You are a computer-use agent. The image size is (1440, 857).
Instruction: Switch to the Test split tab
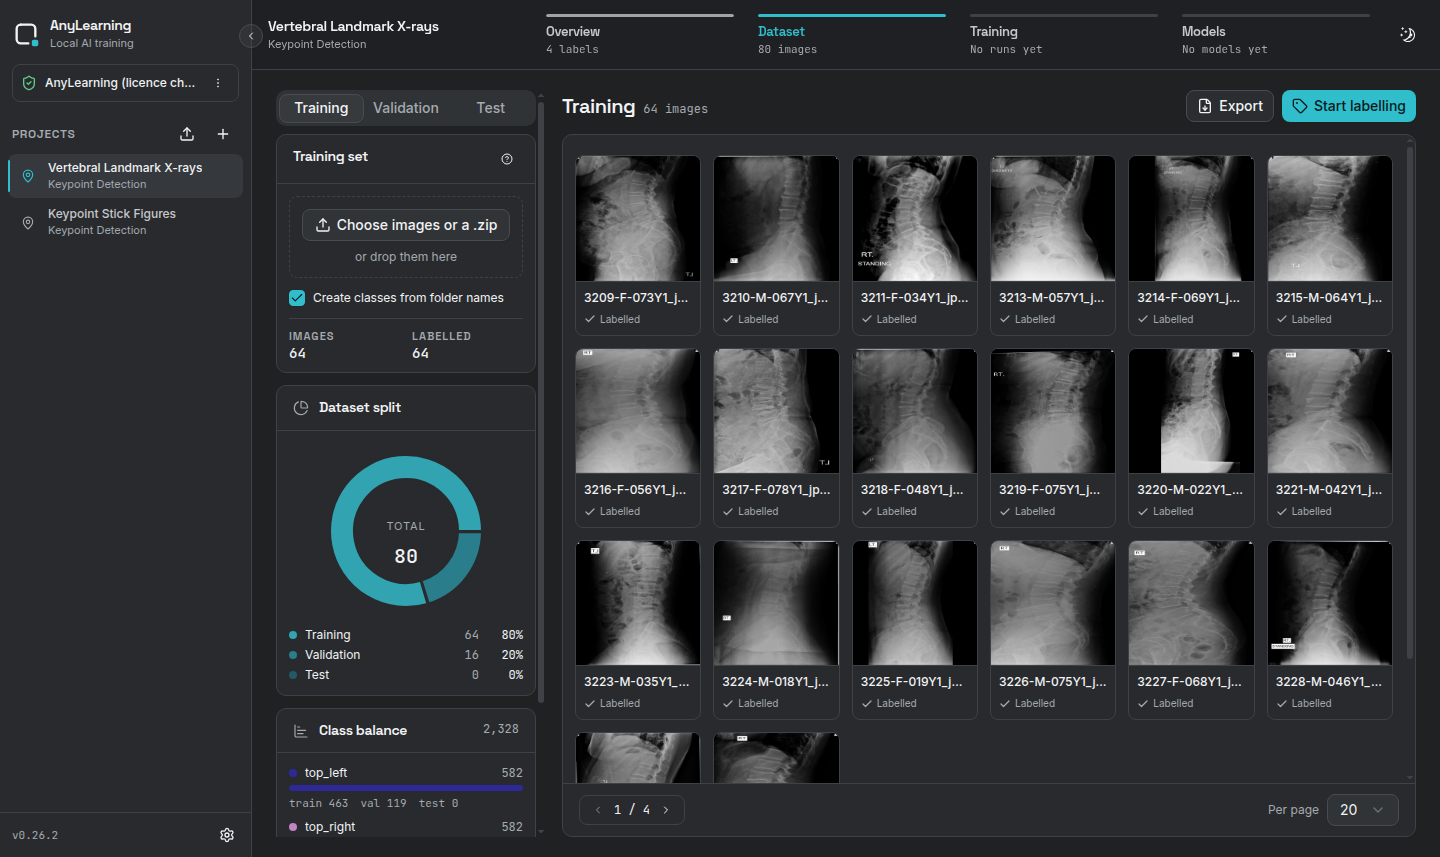(490, 108)
